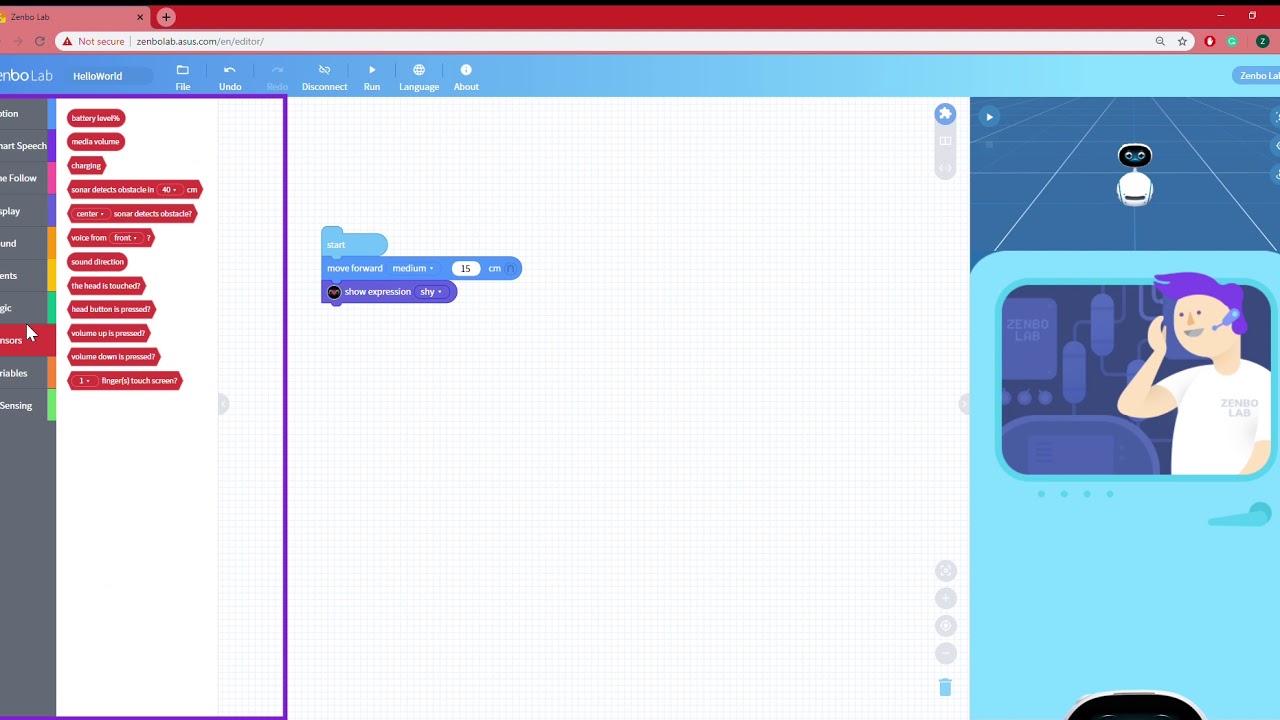Bookmark this page with star icon
Screen dimensions: 1280x720
[x=1182, y=41]
